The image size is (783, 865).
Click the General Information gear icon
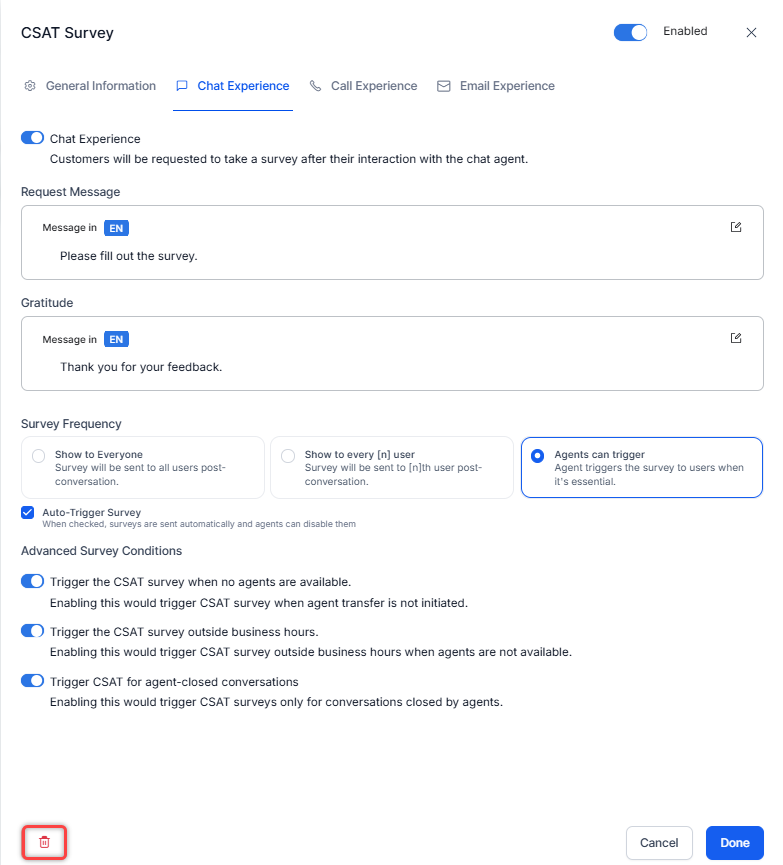(30, 86)
